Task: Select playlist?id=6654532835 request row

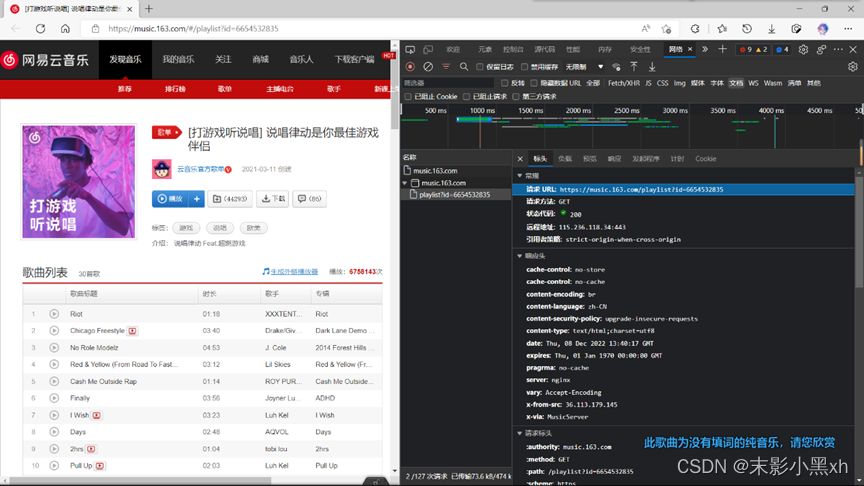Action: (456, 195)
